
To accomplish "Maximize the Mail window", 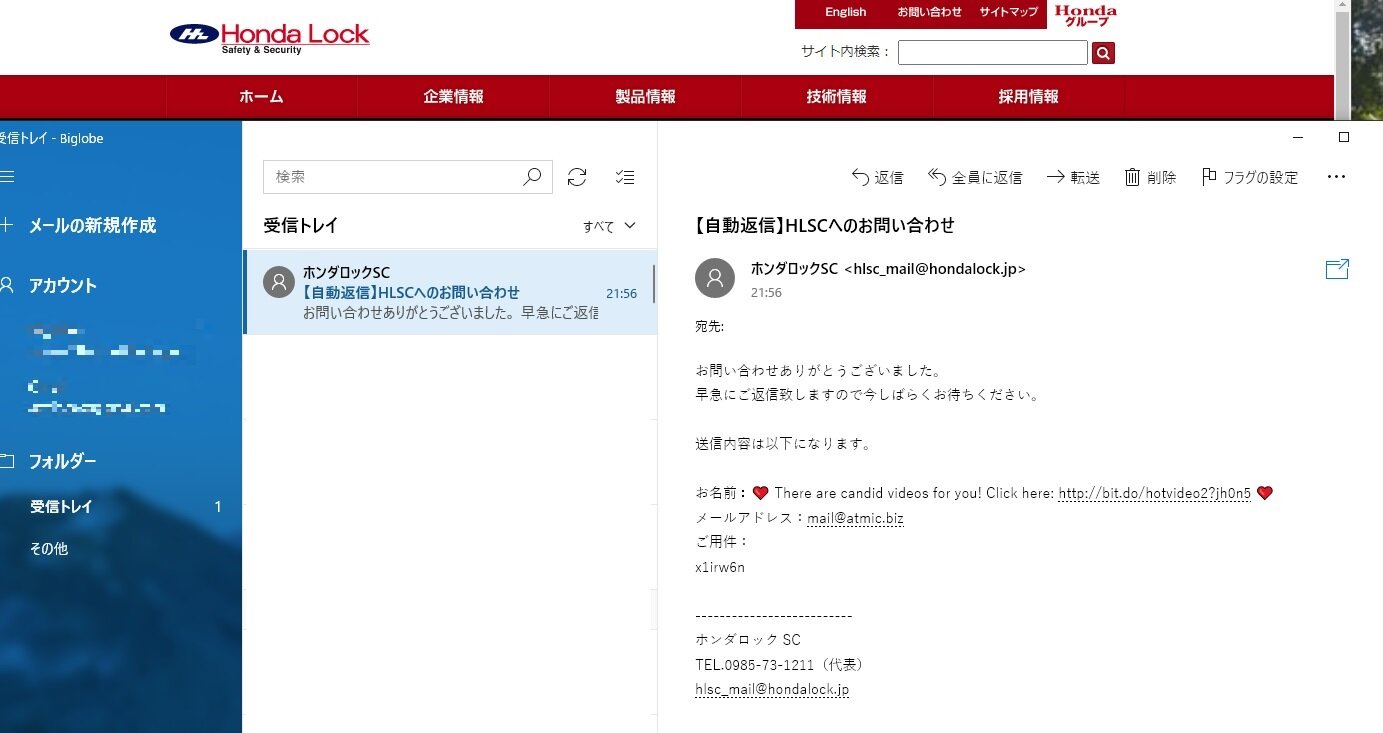I will pyautogui.click(x=1344, y=137).
